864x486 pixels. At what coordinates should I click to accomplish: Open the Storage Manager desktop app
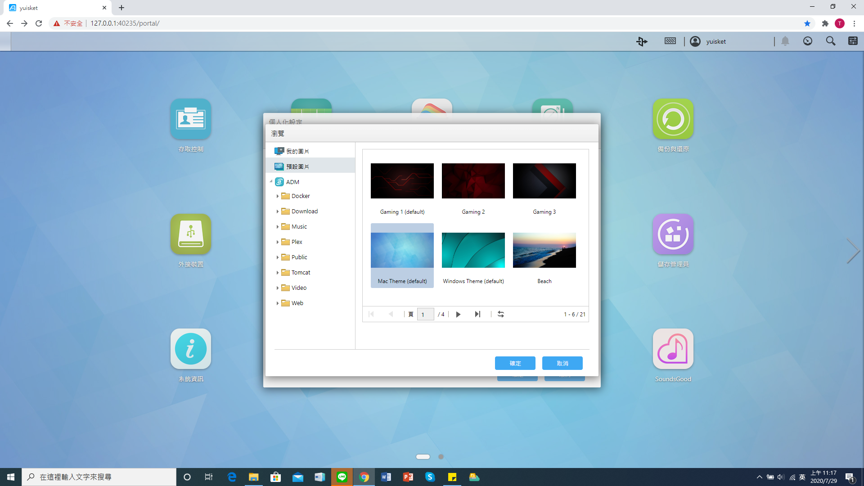[673, 234]
